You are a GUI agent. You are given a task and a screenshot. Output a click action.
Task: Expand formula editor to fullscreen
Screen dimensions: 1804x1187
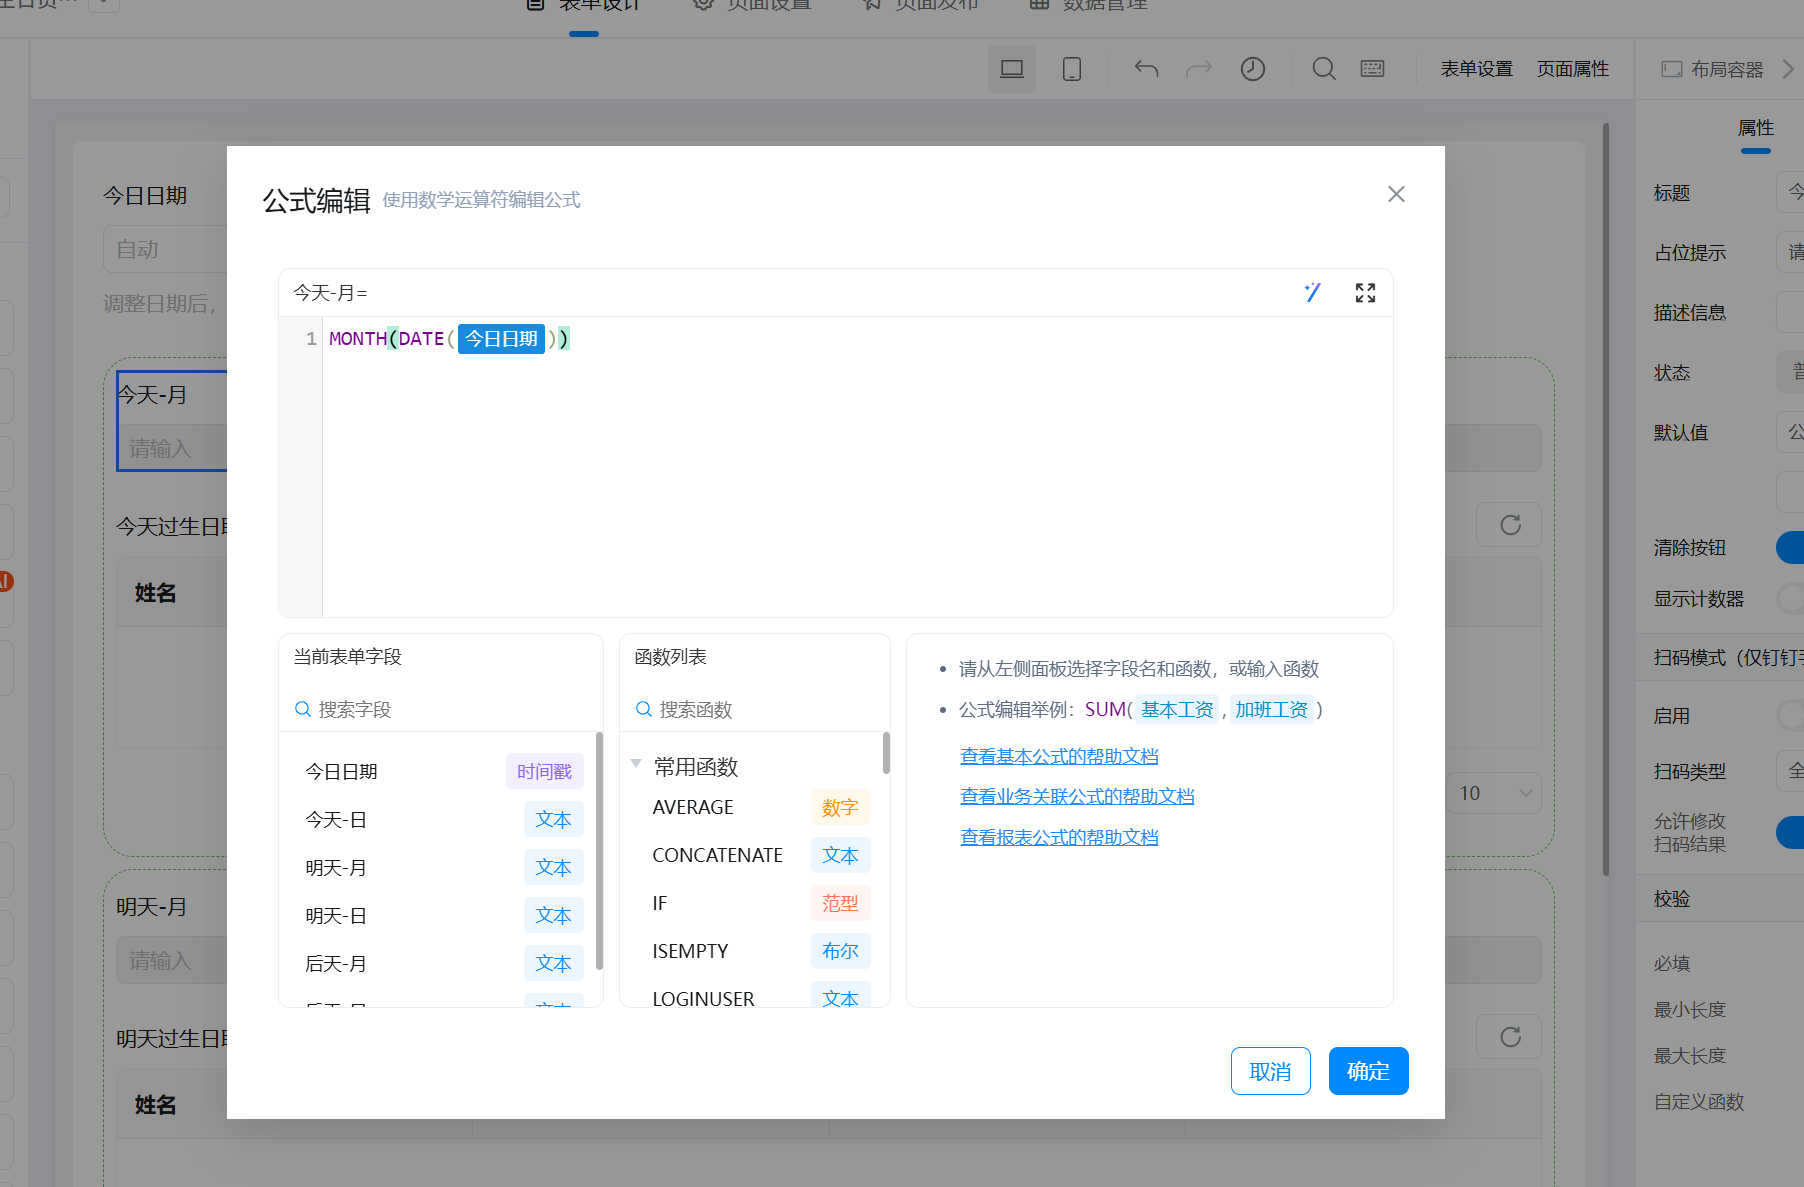click(1365, 292)
